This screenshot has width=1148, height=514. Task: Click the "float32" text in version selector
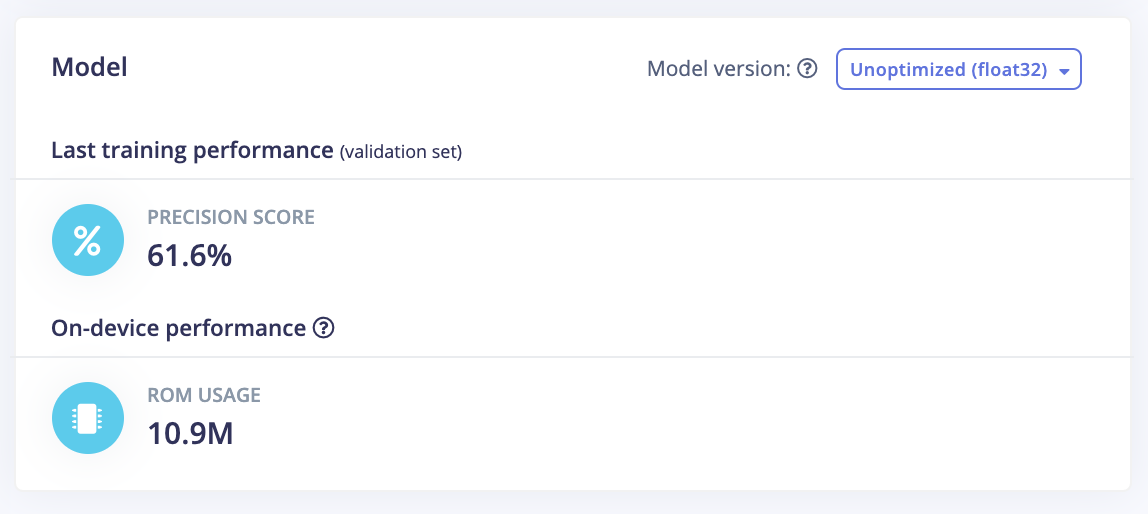pyautogui.click(x=1012, y=70)
